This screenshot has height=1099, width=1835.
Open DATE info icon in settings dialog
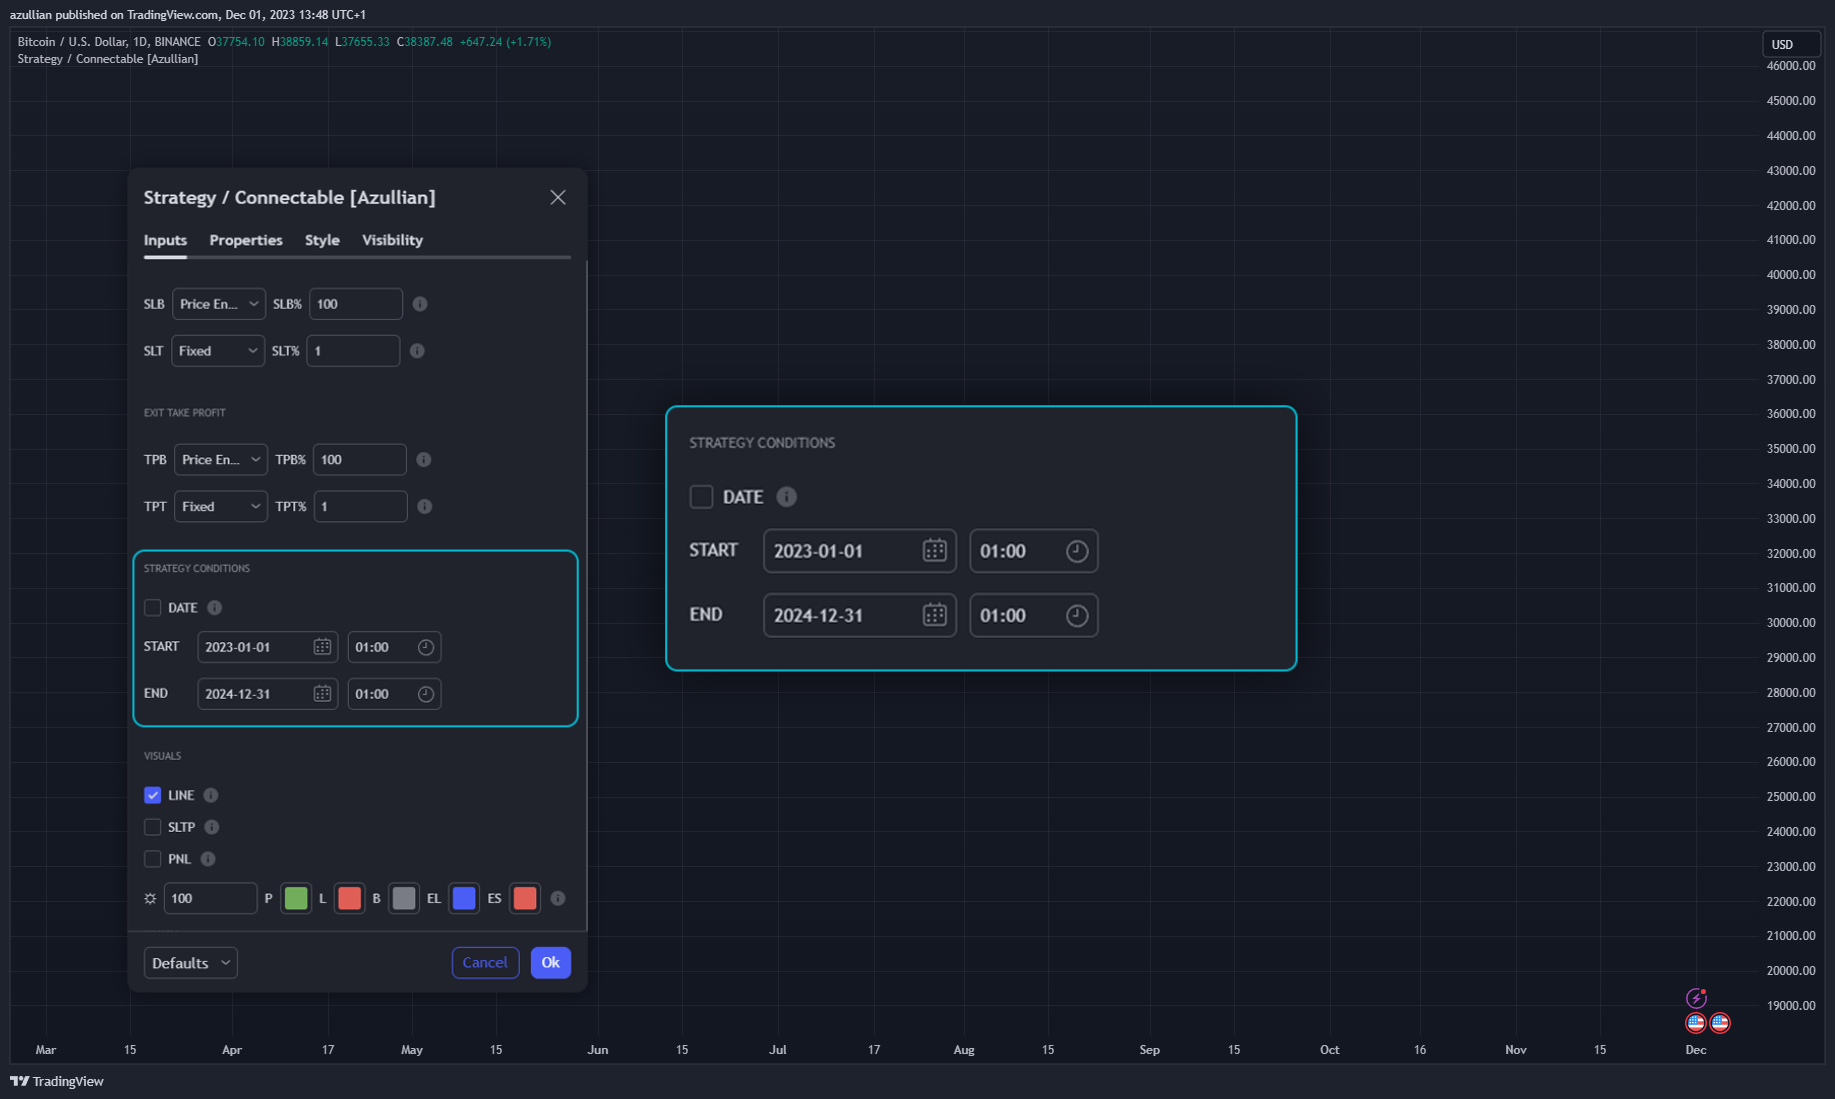pos(214,608)
